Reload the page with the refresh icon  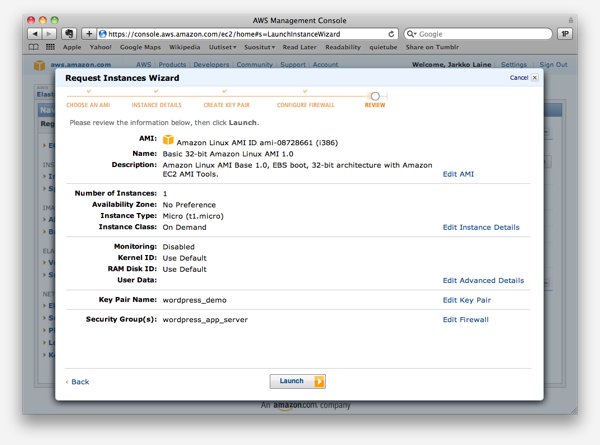390,33
